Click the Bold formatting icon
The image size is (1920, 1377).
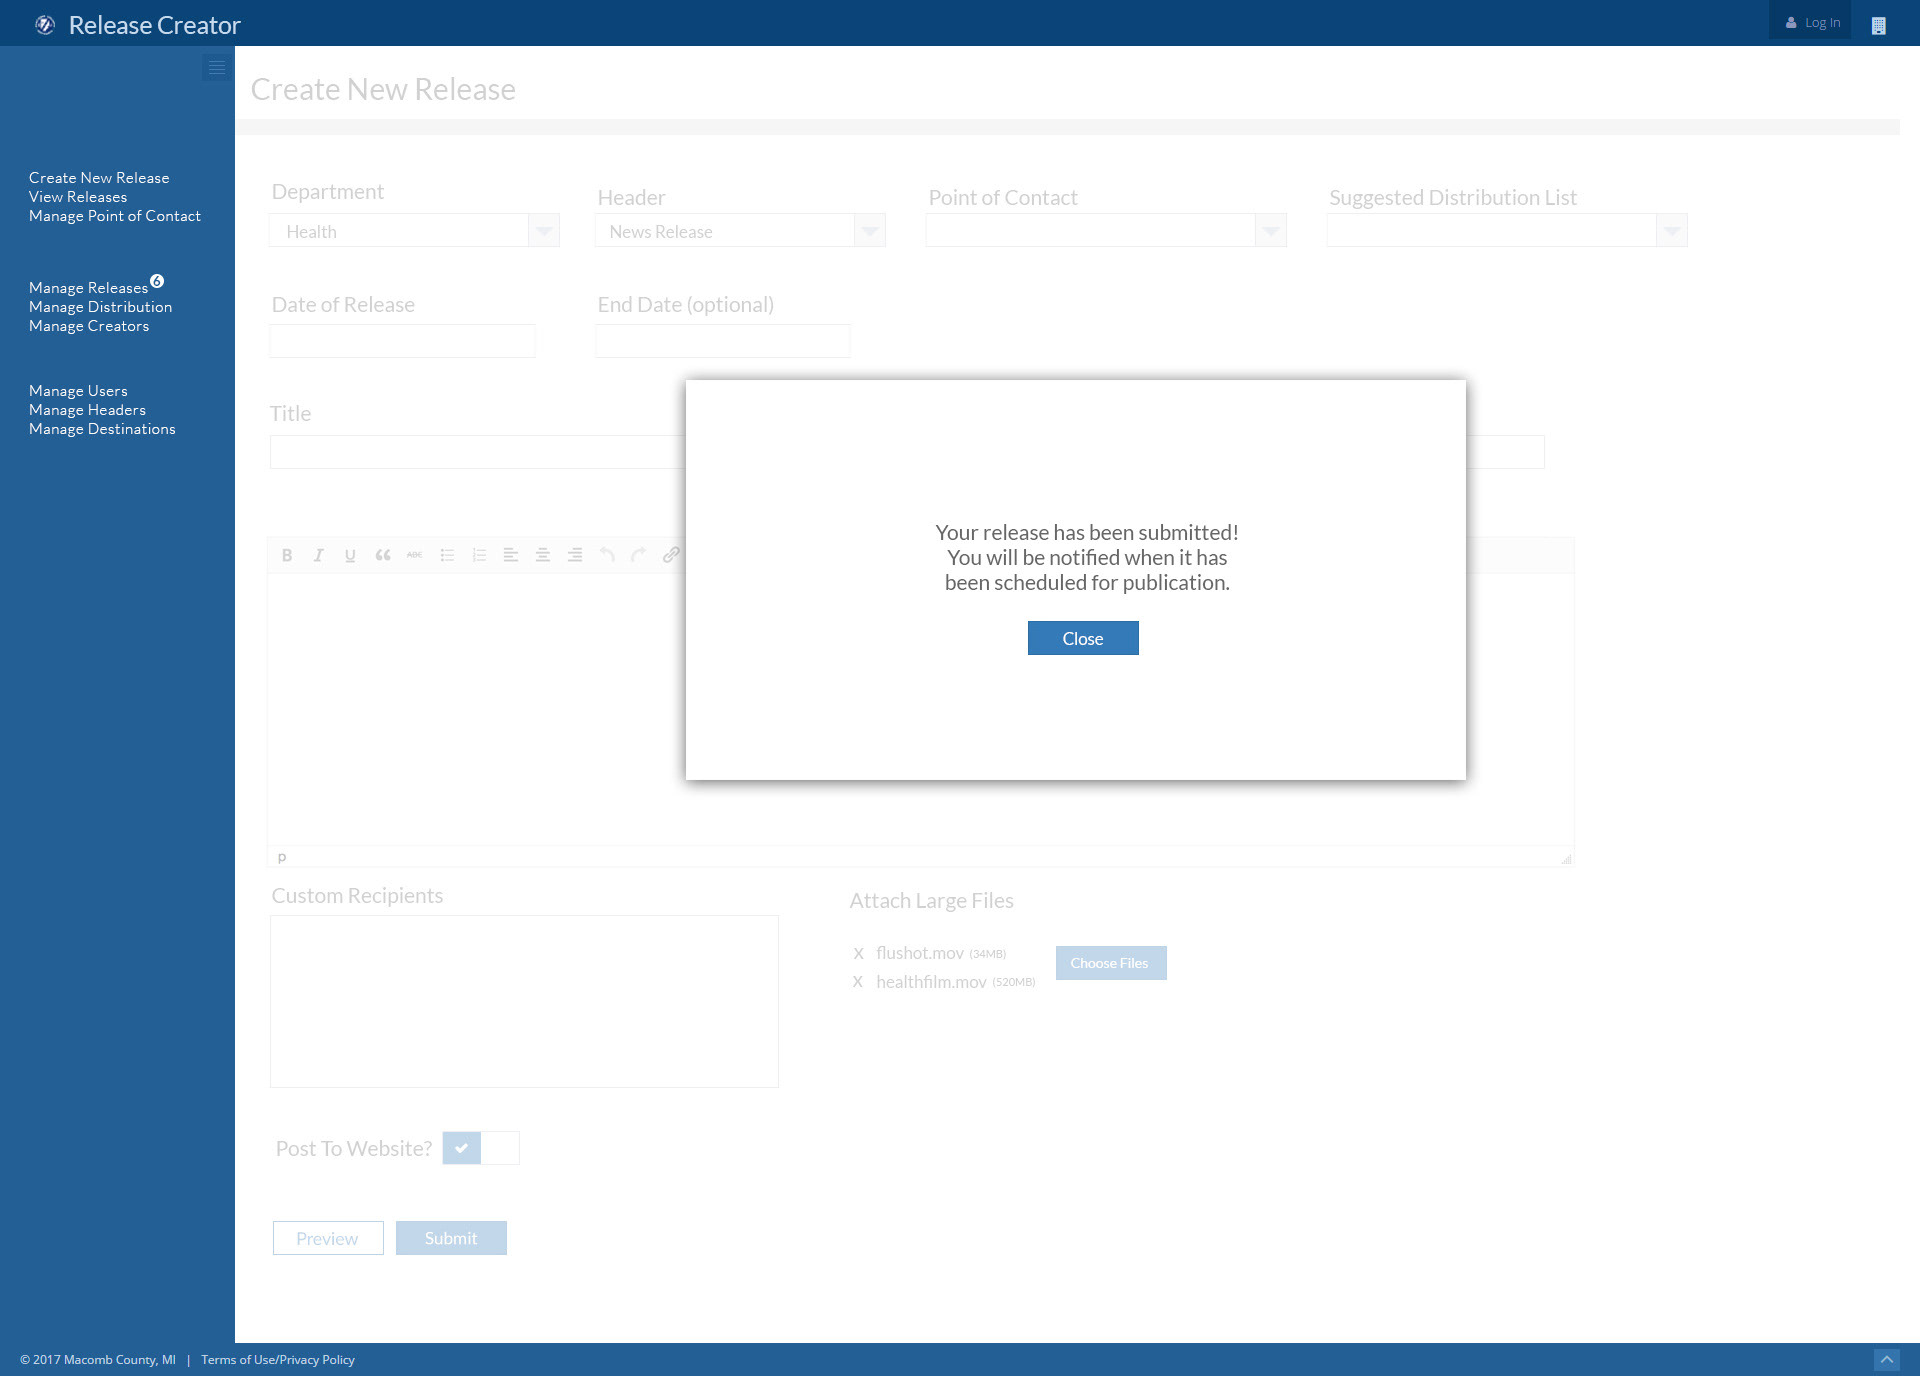[x=287, y=555]
